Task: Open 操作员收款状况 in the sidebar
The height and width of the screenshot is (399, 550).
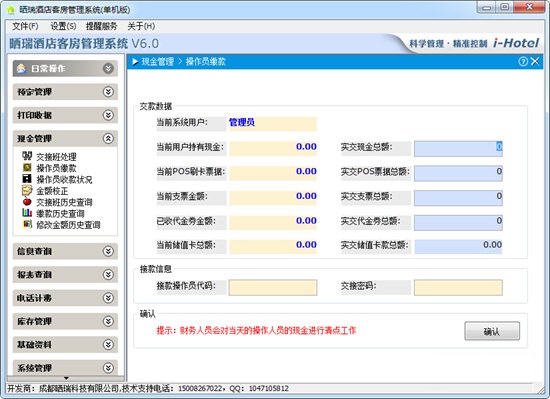Action: coord(64,180)
